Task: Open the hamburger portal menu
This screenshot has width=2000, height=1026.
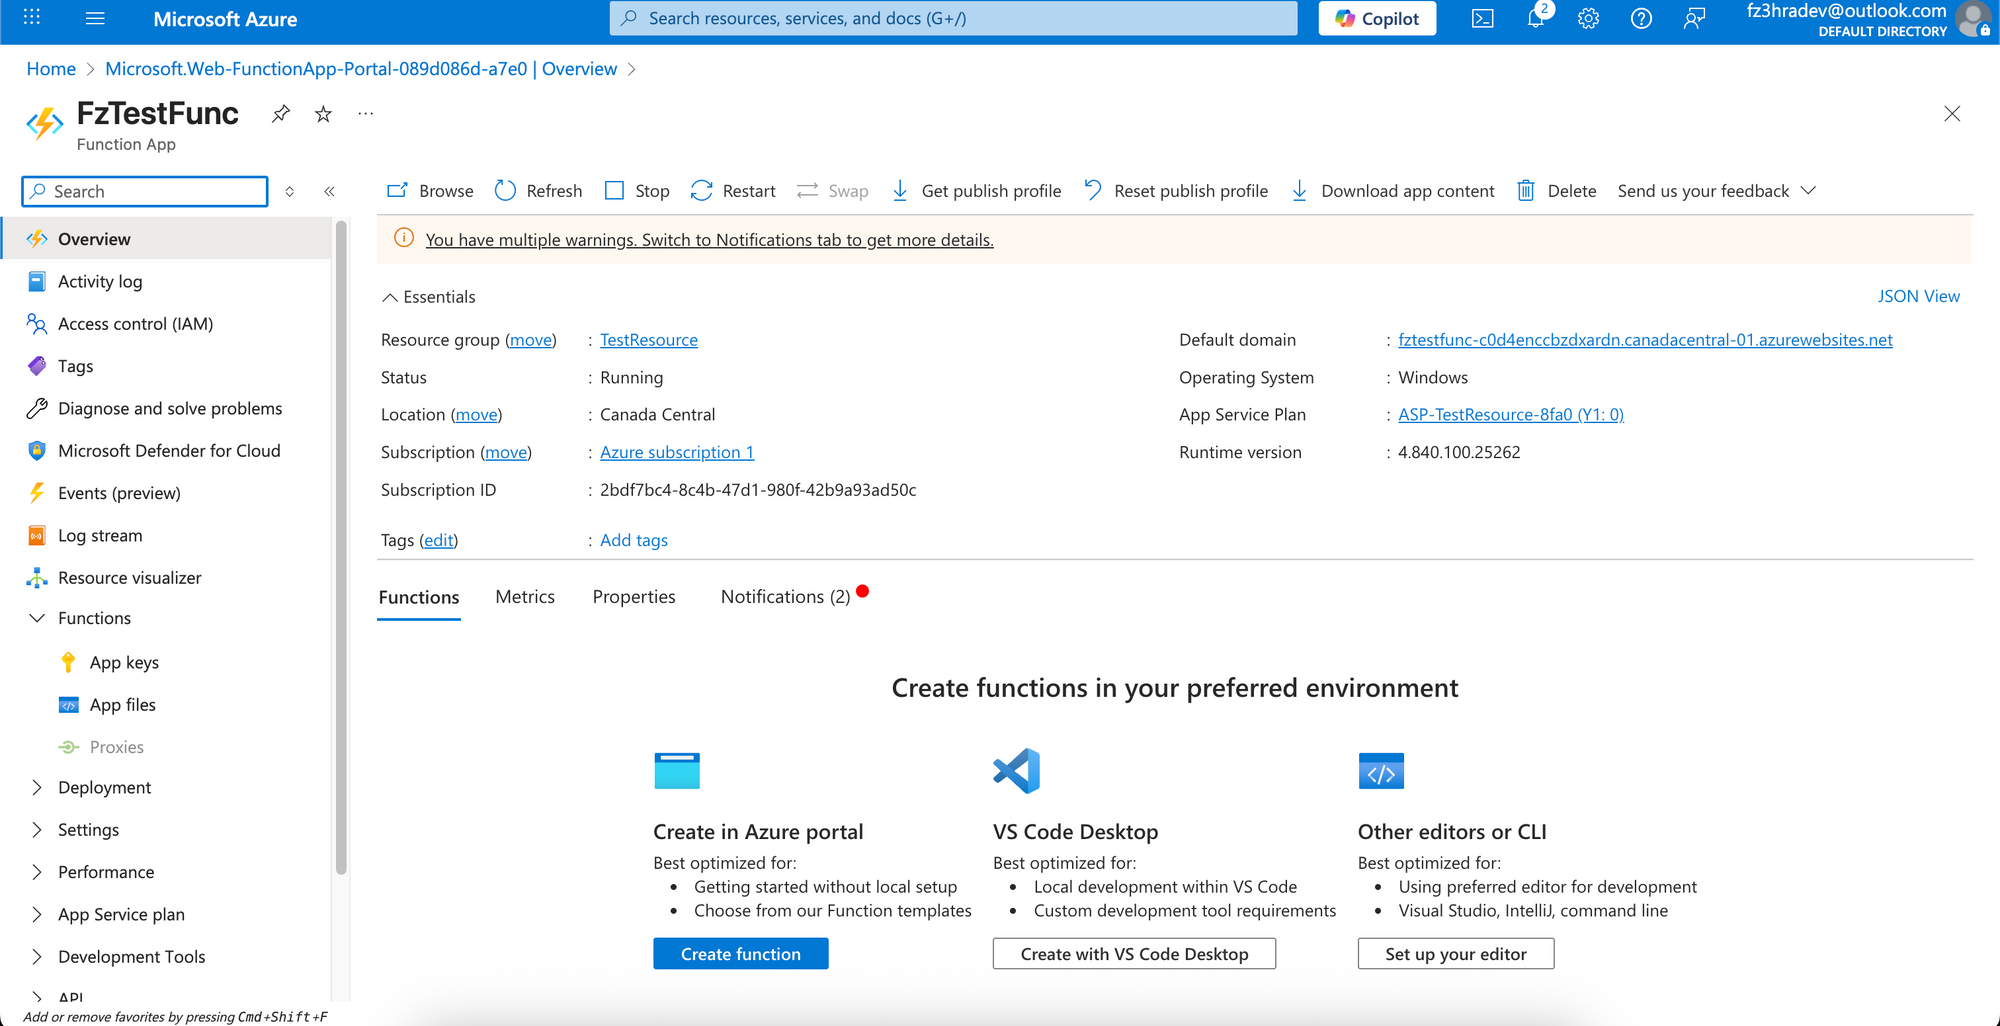Action: (95, 18)
